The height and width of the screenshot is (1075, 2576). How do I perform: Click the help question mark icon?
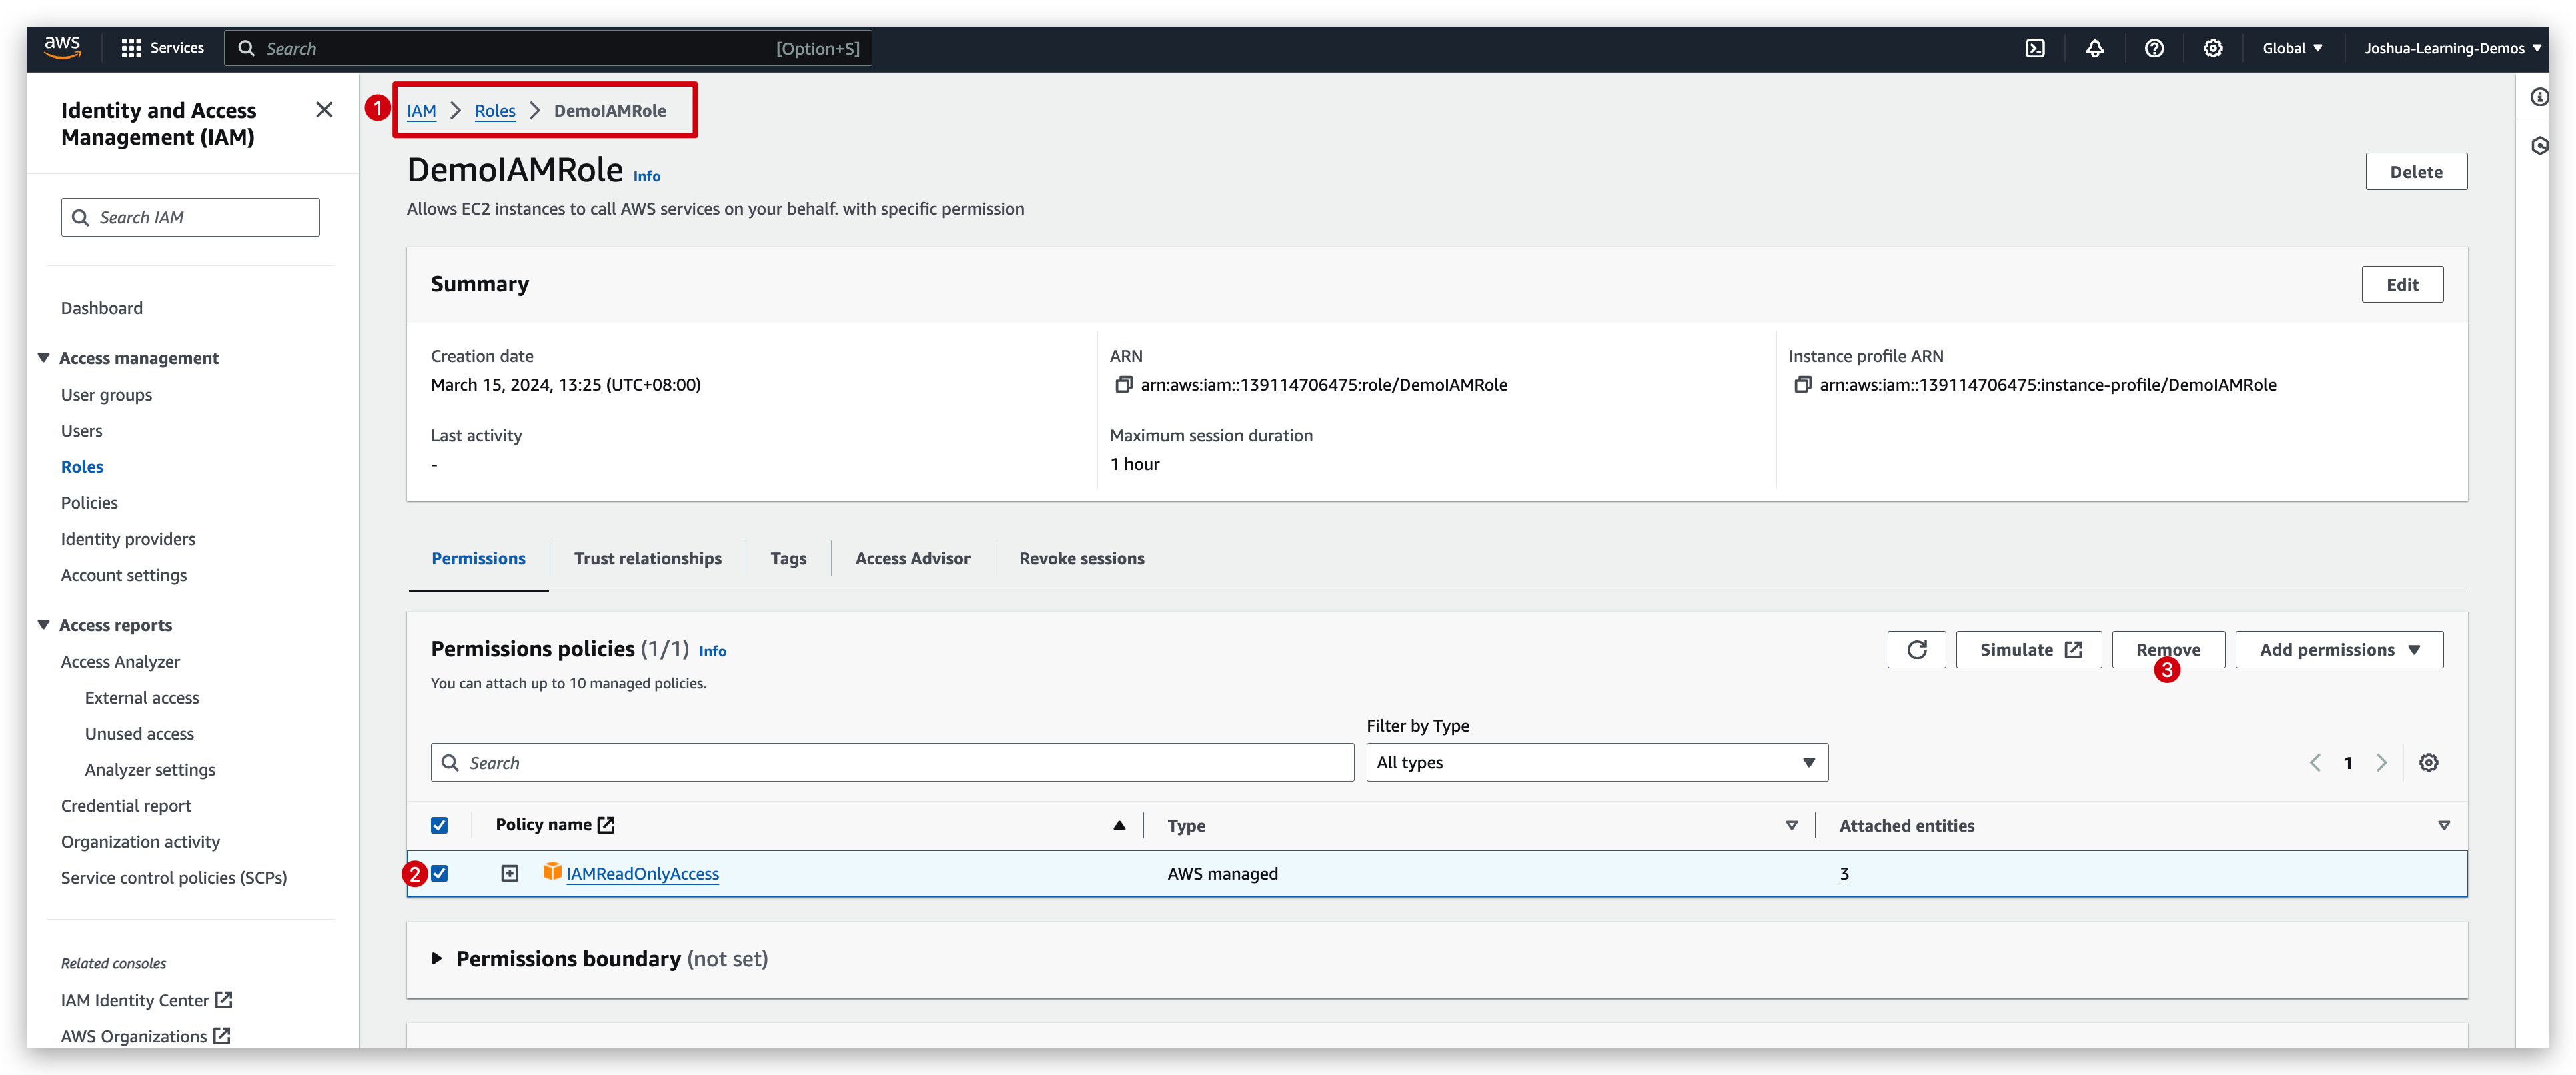pyautogui.click(x=2154, y=48)
